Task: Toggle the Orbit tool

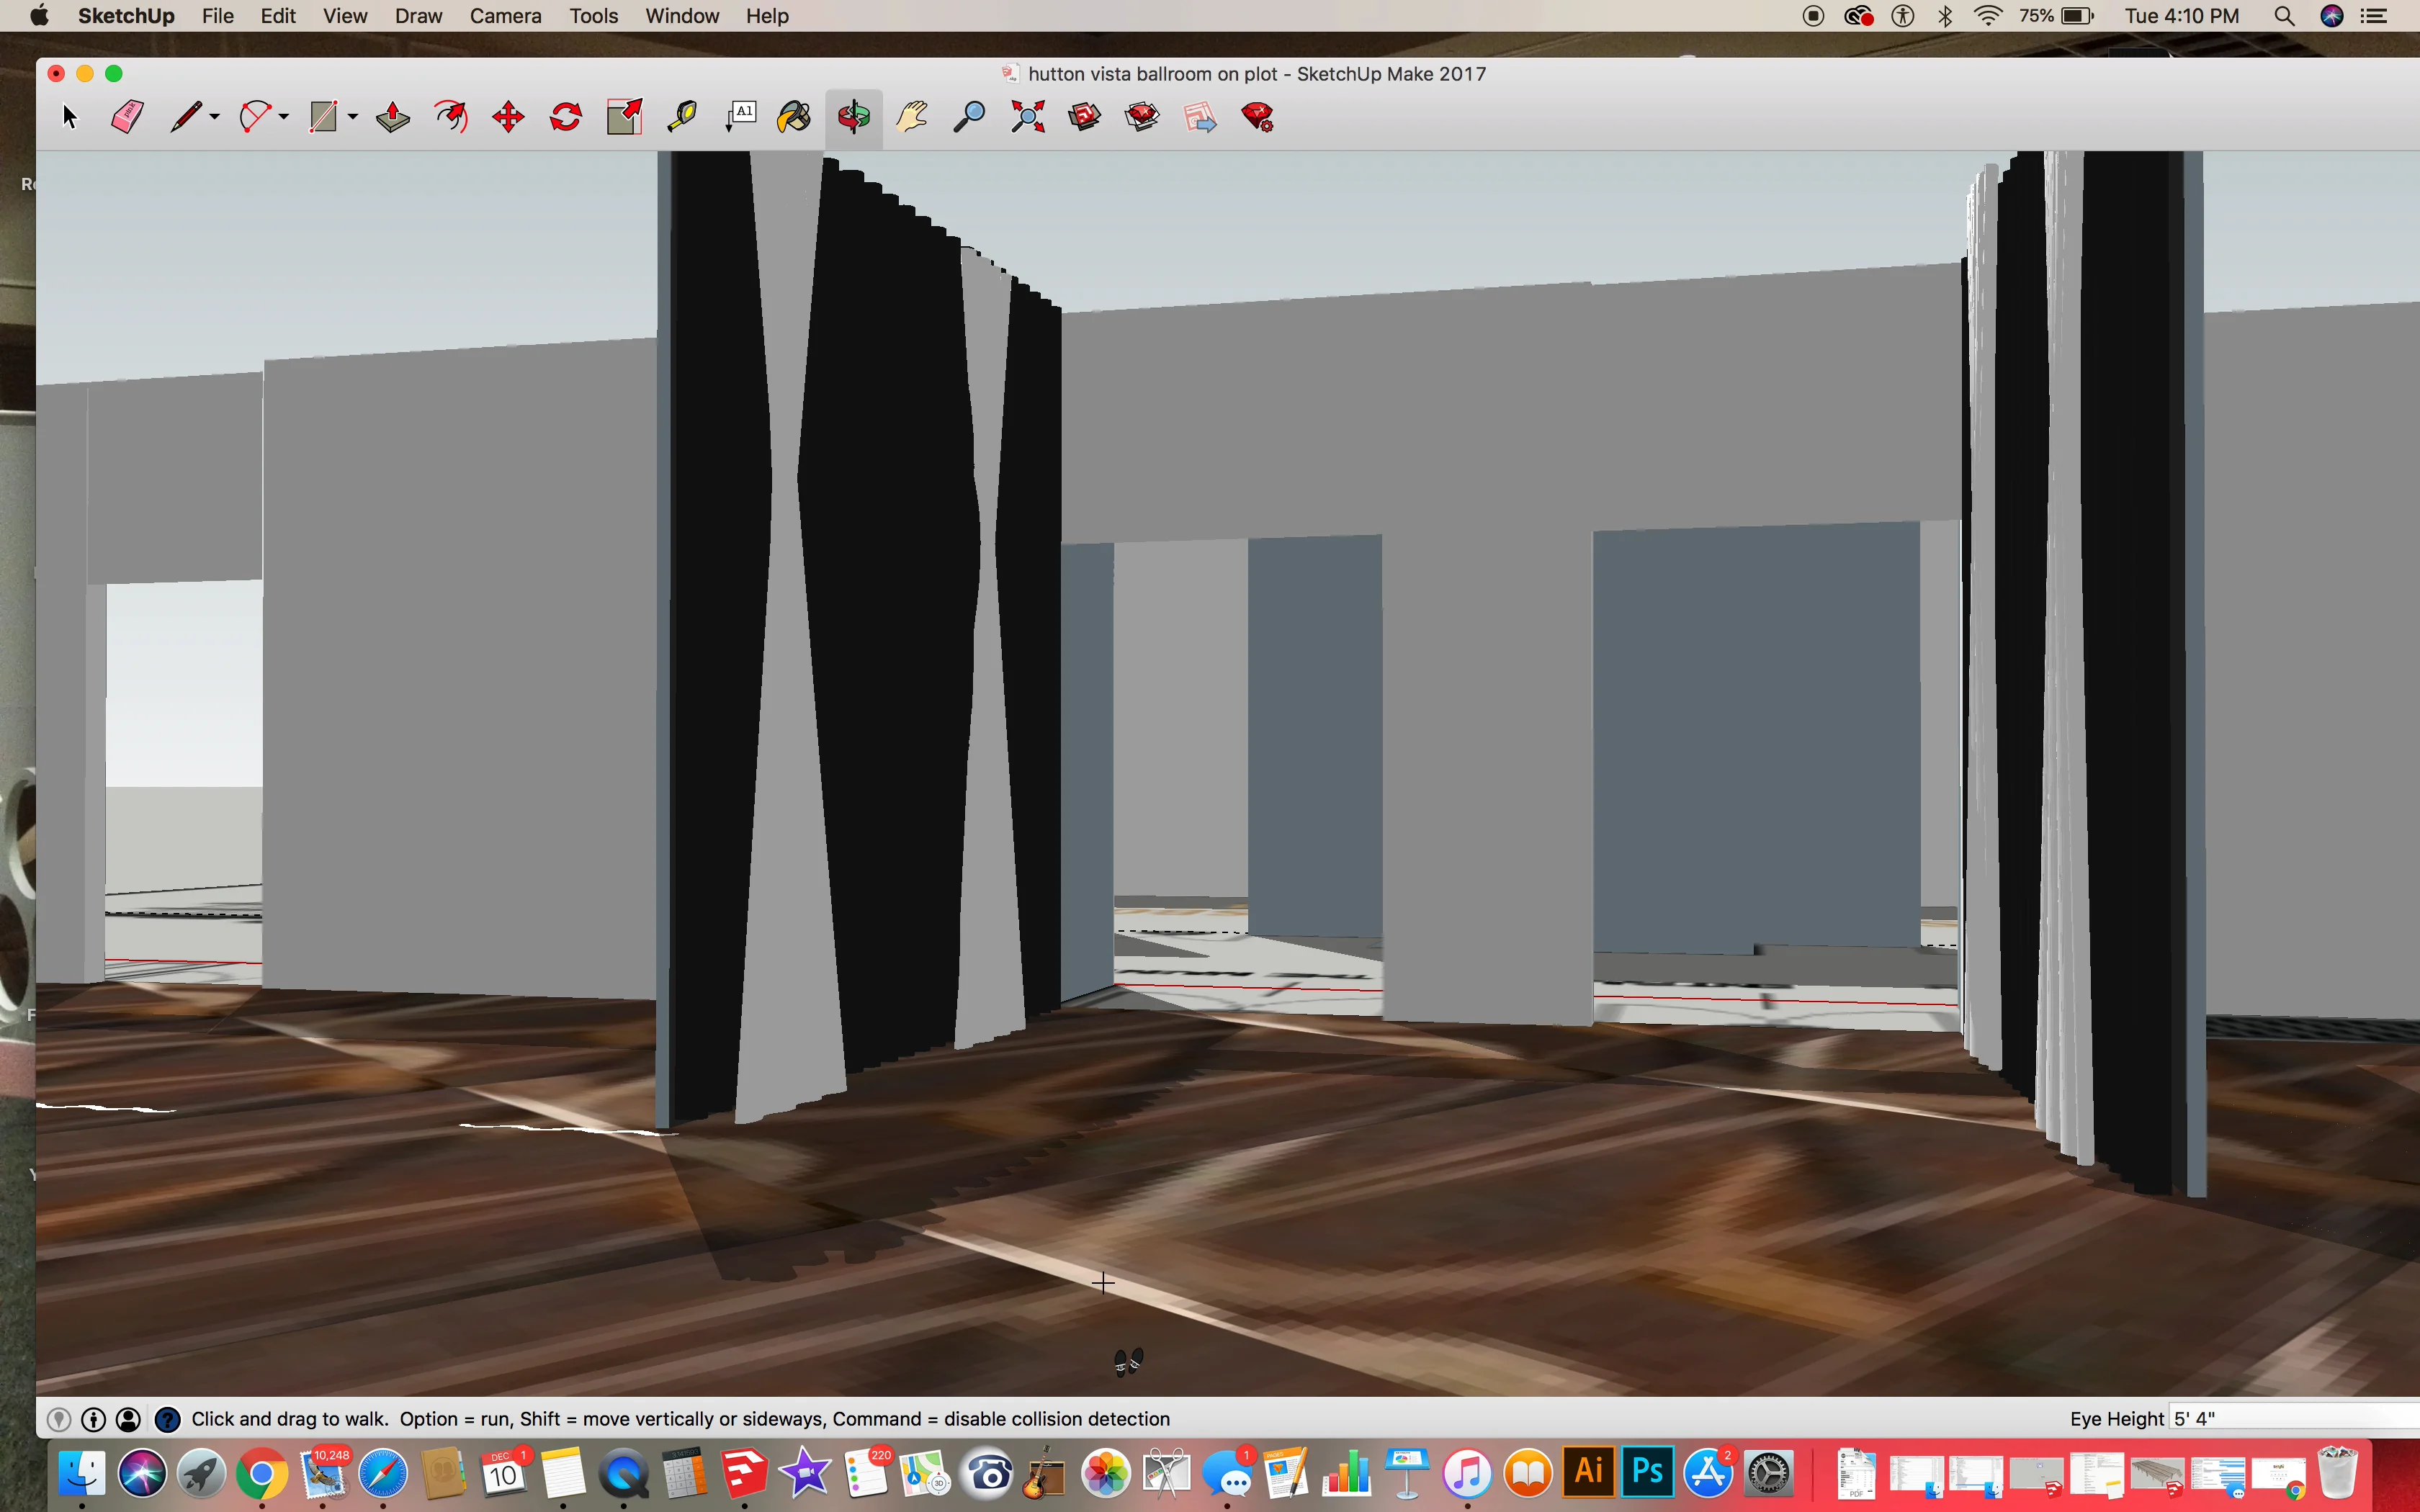Action: point(854,118)
